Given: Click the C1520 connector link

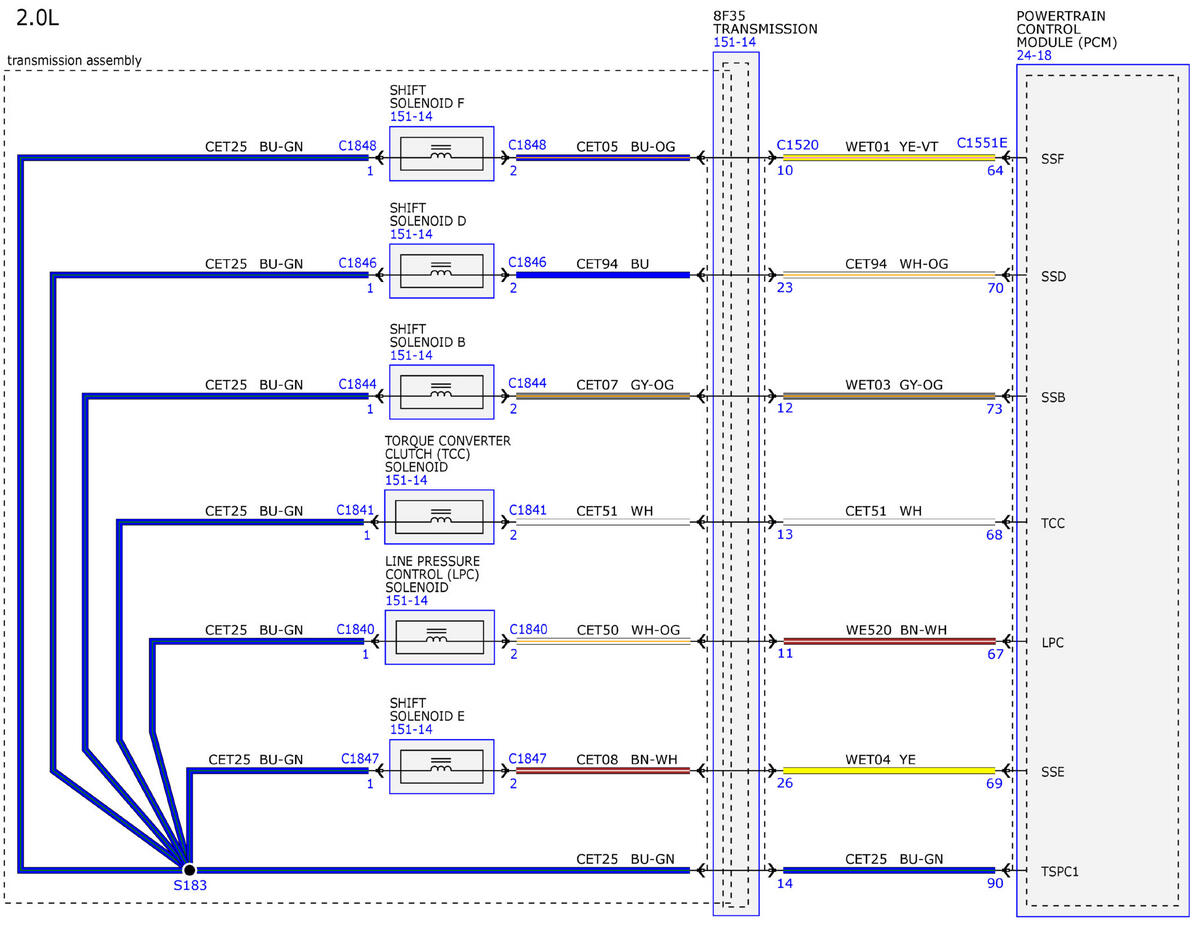Looking at the screenshot, I should [797, 145].
